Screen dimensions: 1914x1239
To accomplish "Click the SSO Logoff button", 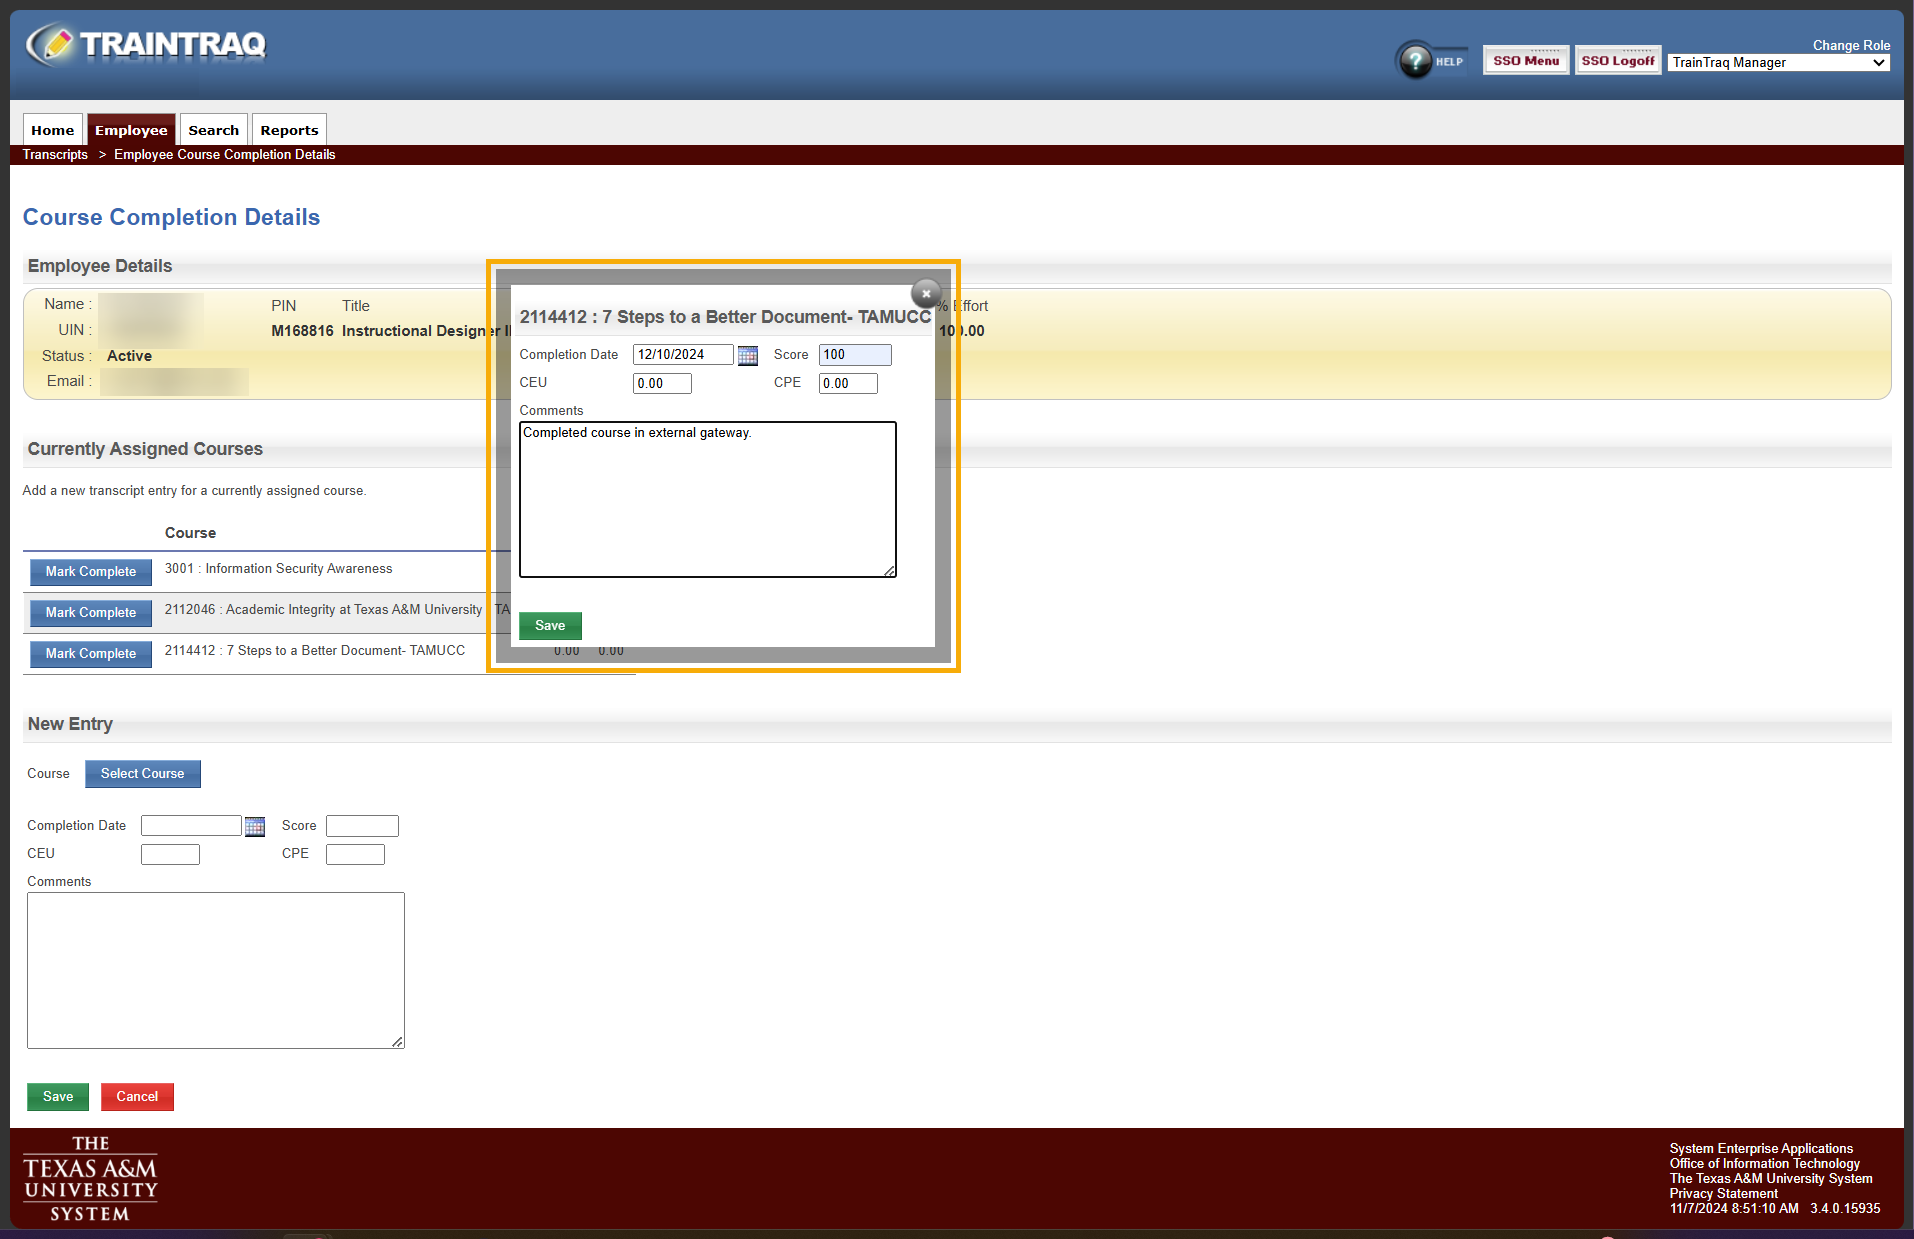I will click(1617, 60).
